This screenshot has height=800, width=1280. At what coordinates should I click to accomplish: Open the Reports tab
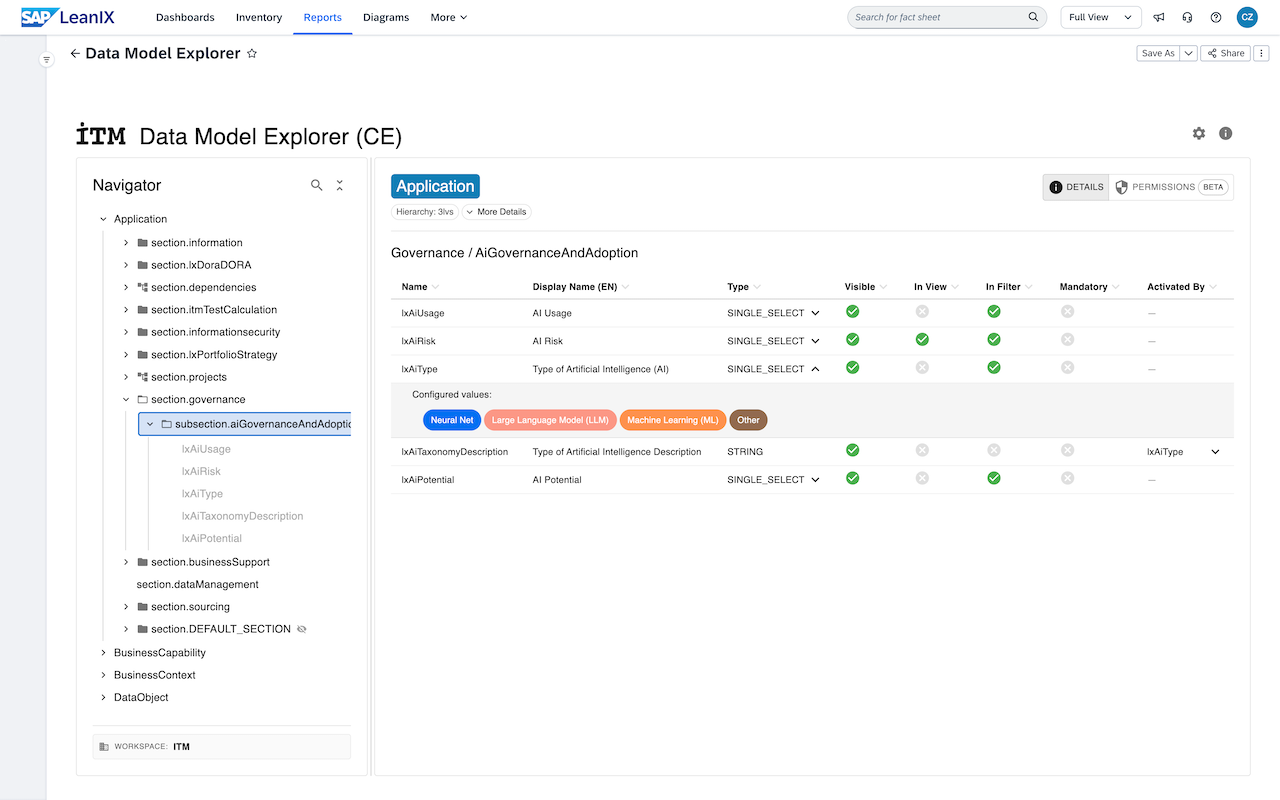pos(323,17)
